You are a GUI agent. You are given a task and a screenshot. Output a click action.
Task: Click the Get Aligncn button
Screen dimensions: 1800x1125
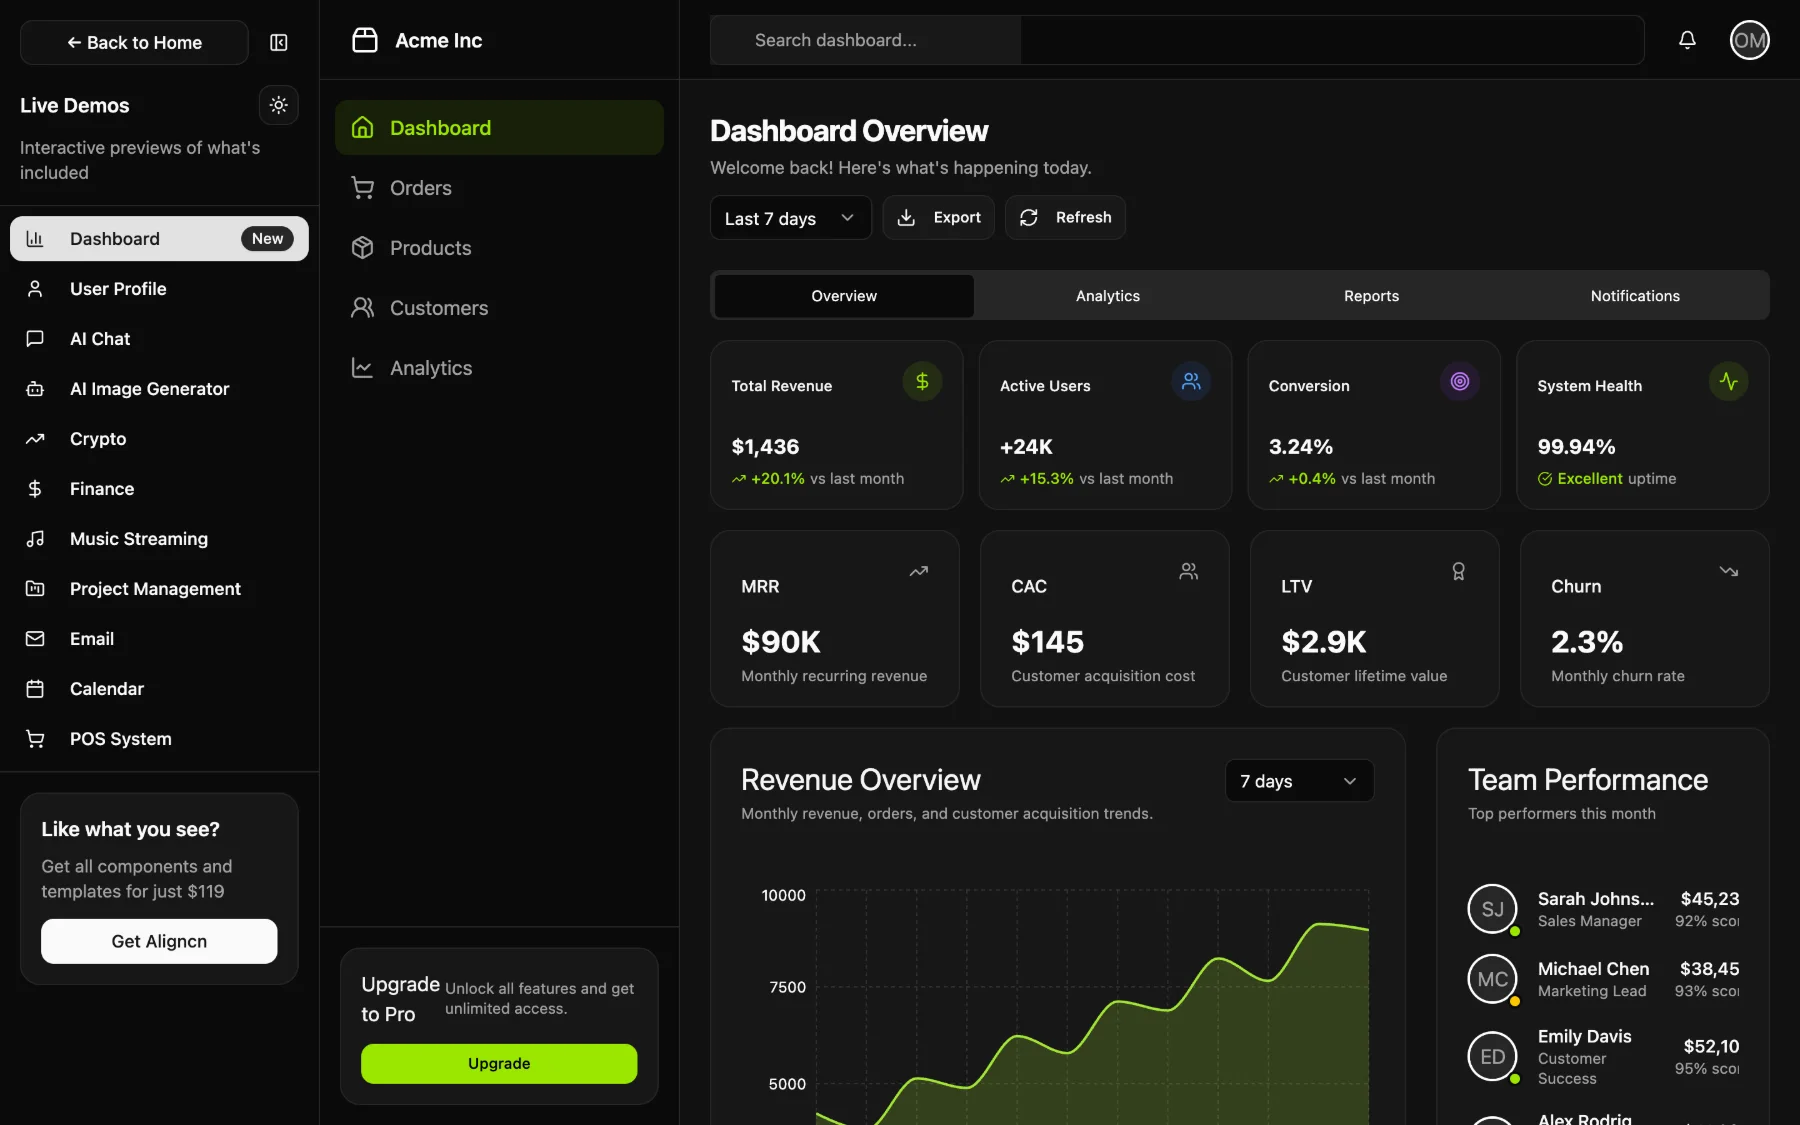[159, 941]
